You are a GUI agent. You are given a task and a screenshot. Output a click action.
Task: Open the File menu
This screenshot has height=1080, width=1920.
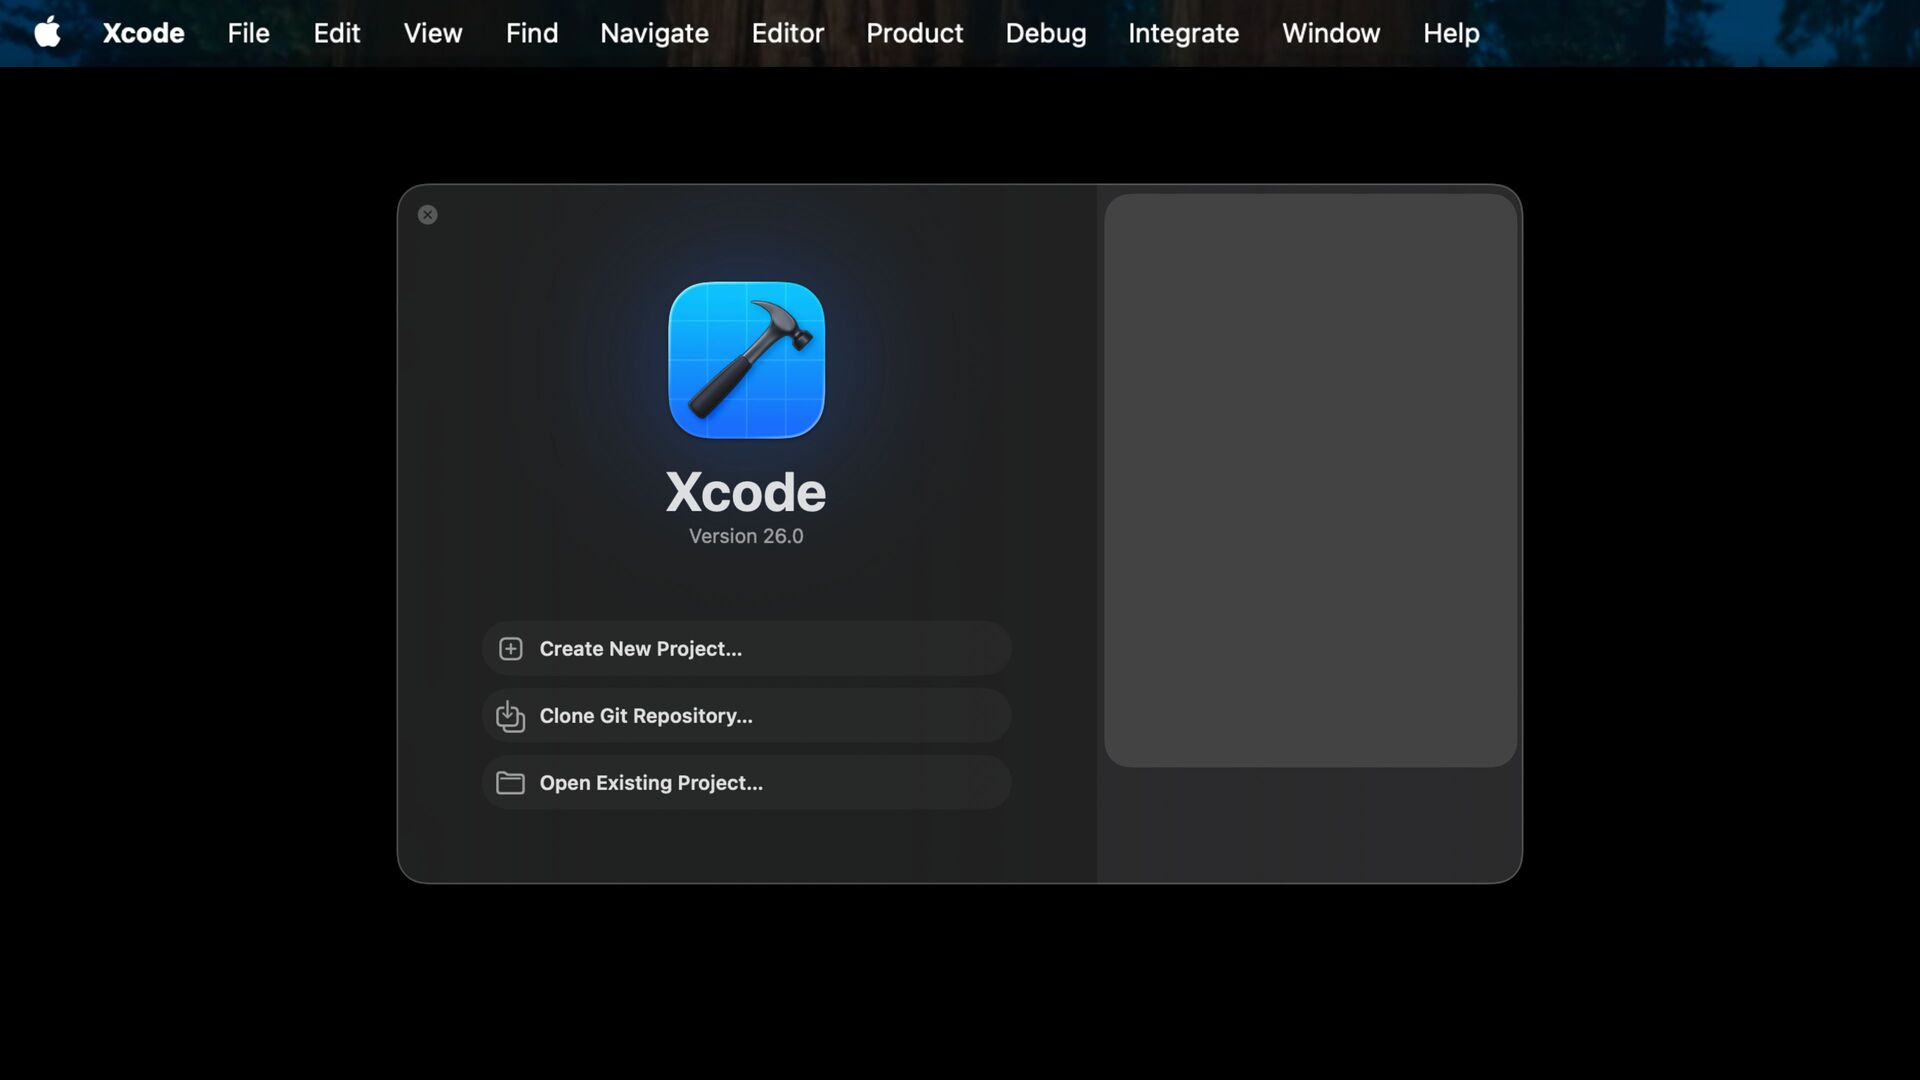click(x=248, y=33)
